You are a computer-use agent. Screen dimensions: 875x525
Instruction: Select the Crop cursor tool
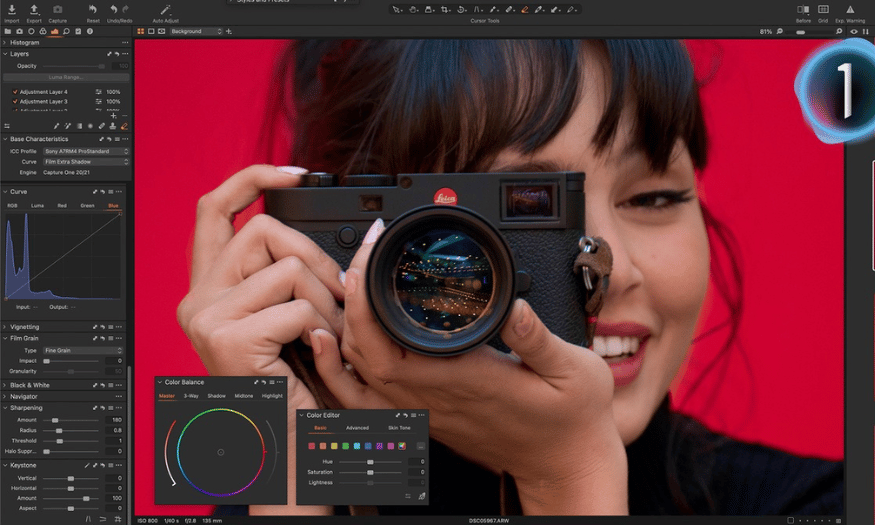(445, 9)
